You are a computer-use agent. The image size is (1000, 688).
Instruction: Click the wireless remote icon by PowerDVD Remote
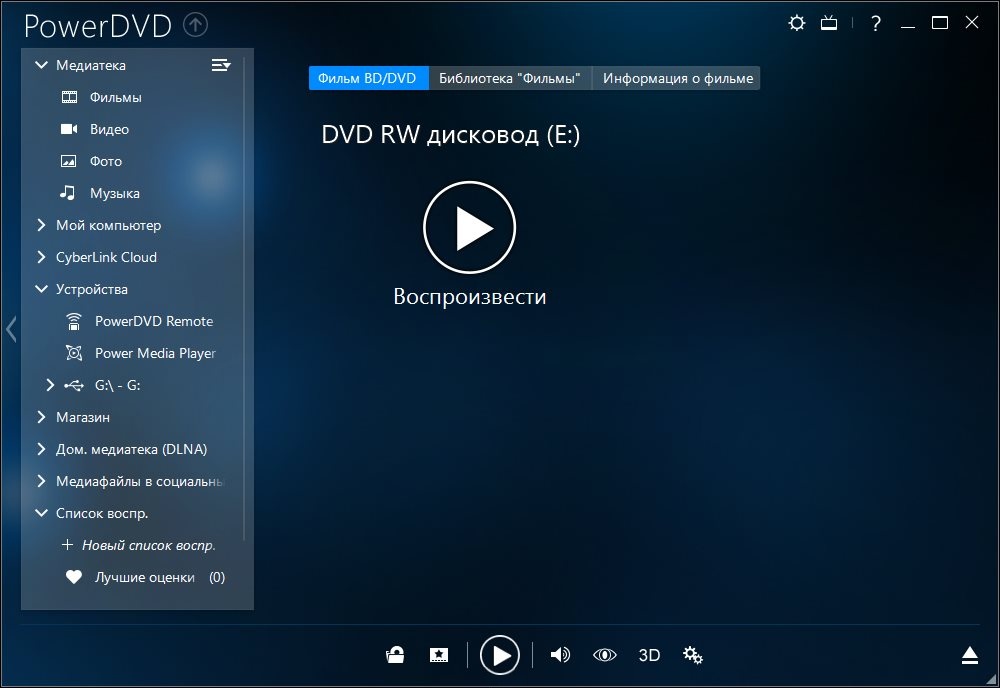pos(74,321)
